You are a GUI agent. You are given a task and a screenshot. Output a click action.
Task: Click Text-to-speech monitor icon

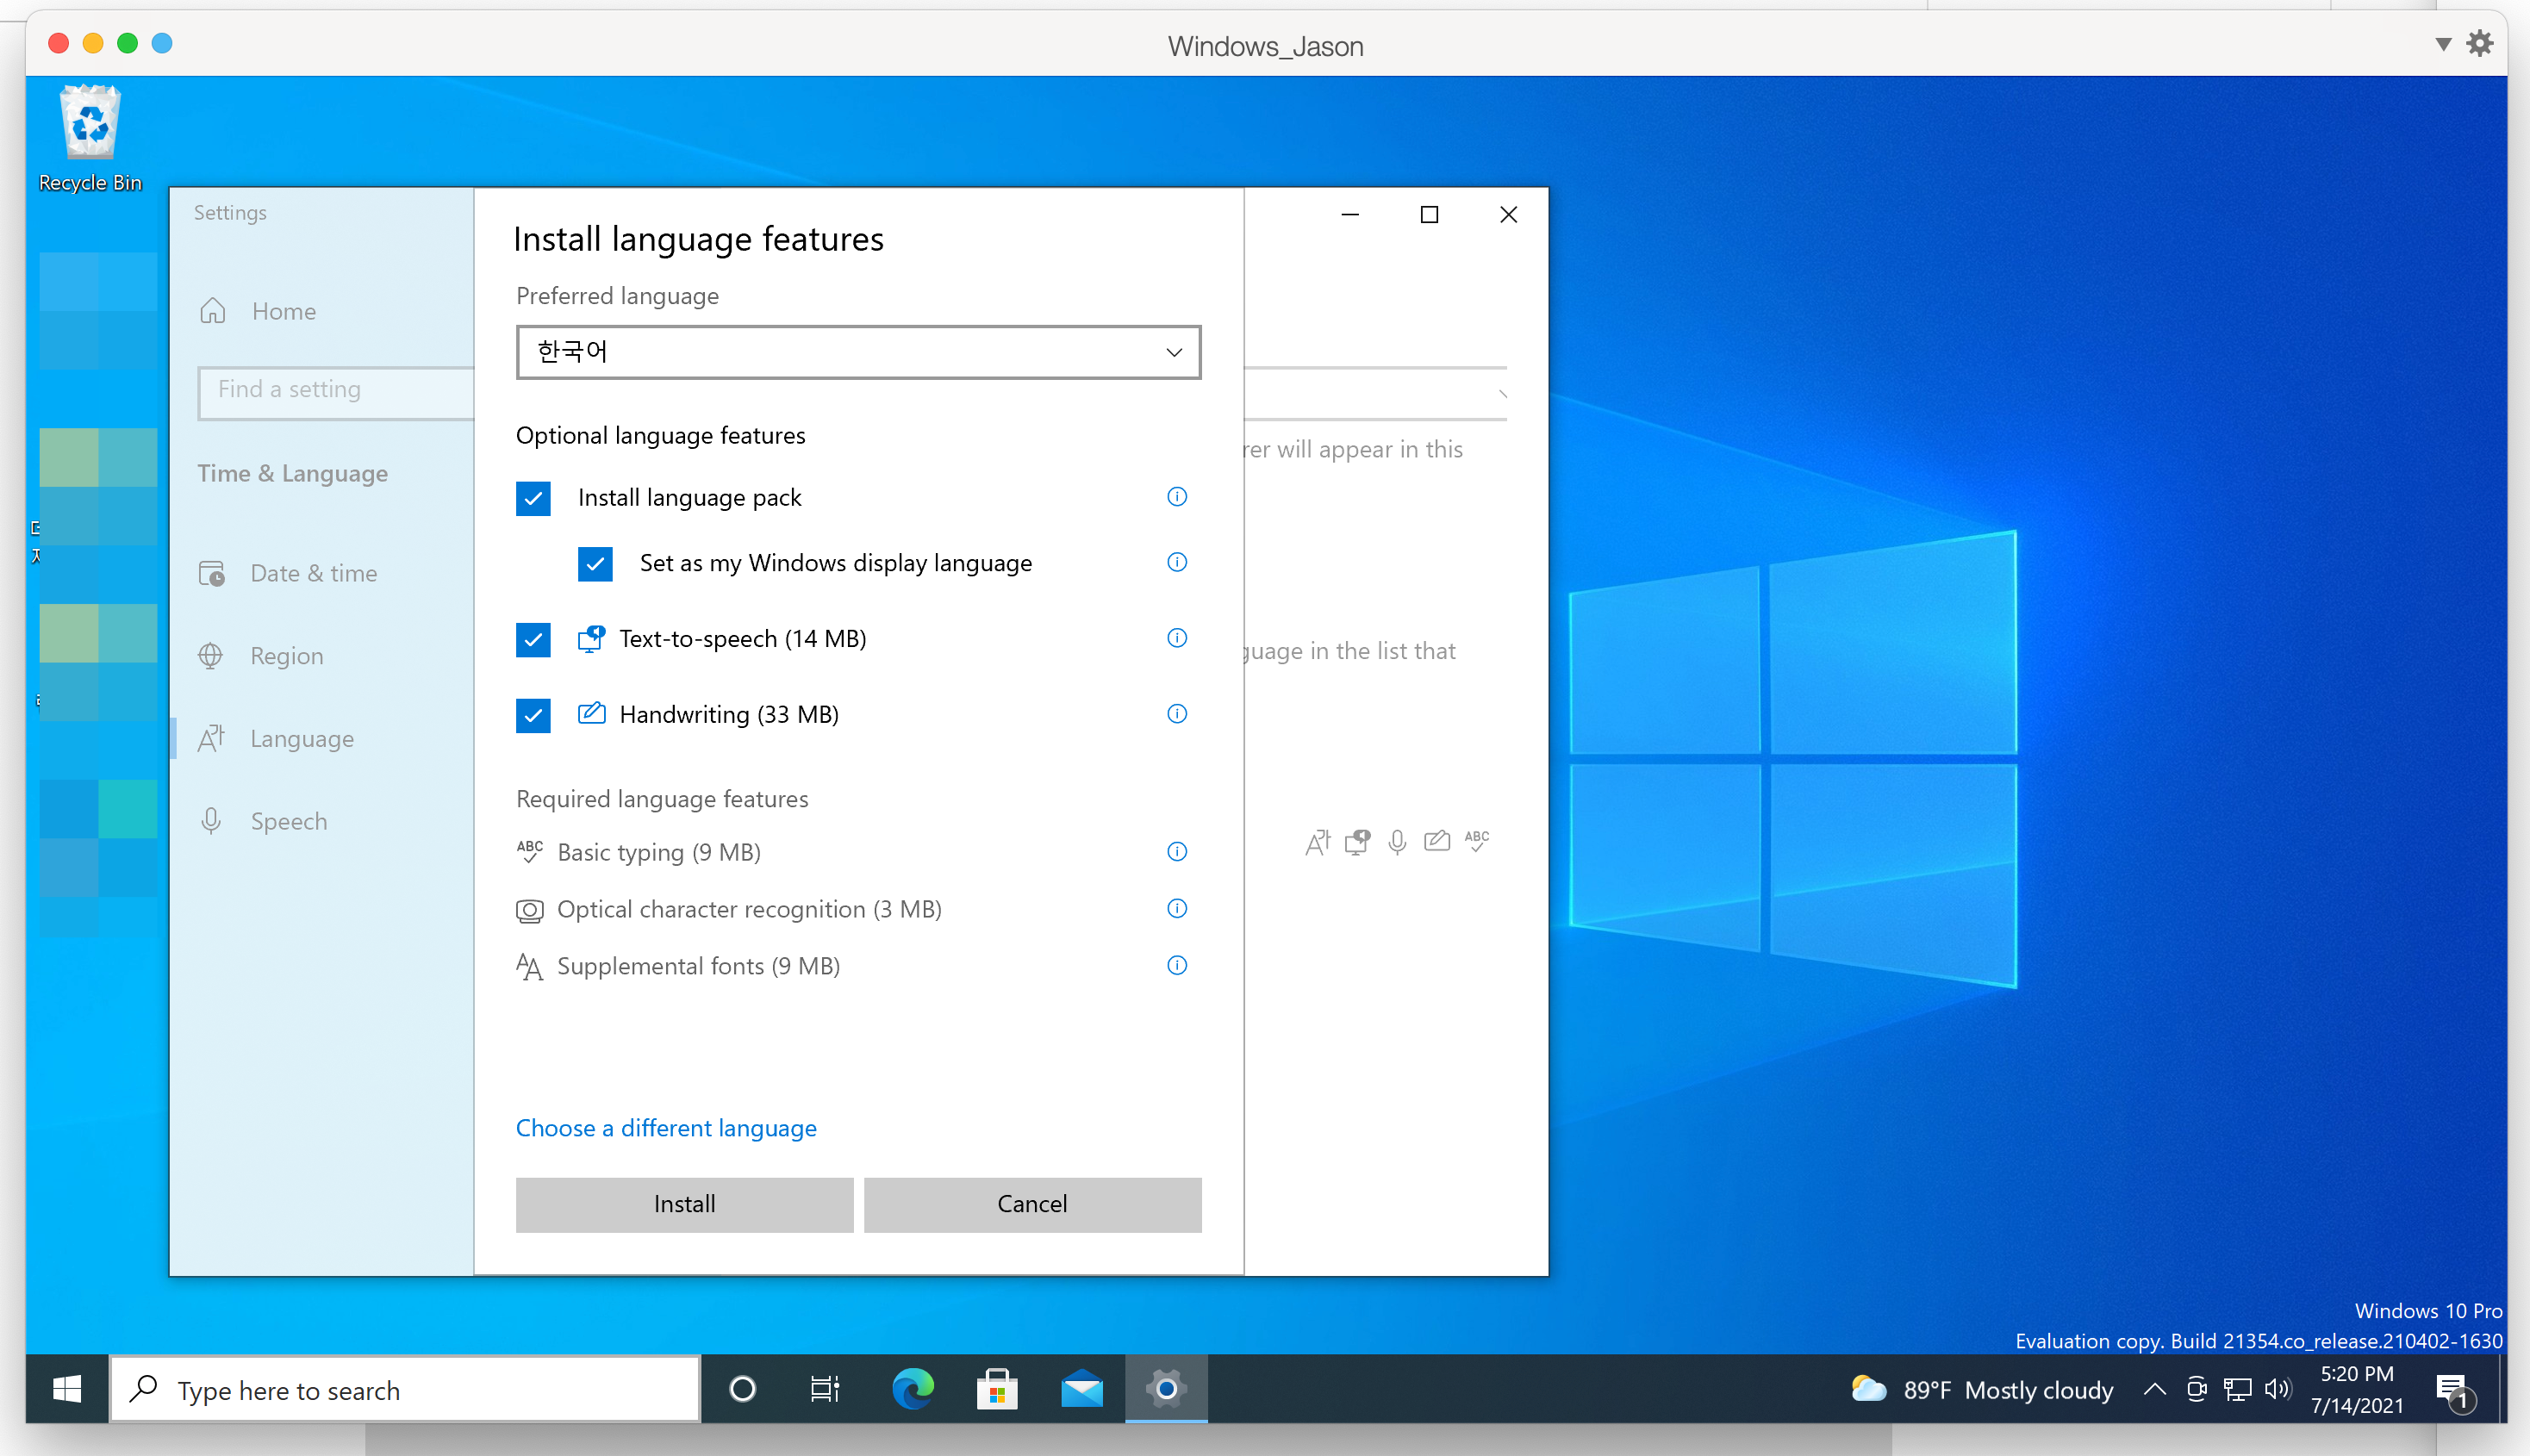click(591, 639)
